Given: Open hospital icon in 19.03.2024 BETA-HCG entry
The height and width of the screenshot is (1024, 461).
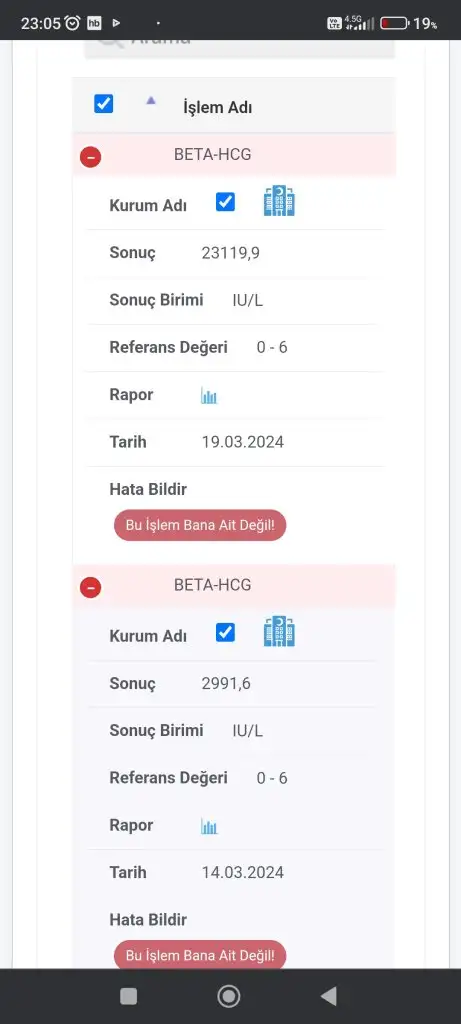Looking at the screenshot, I should coord(279,200).
